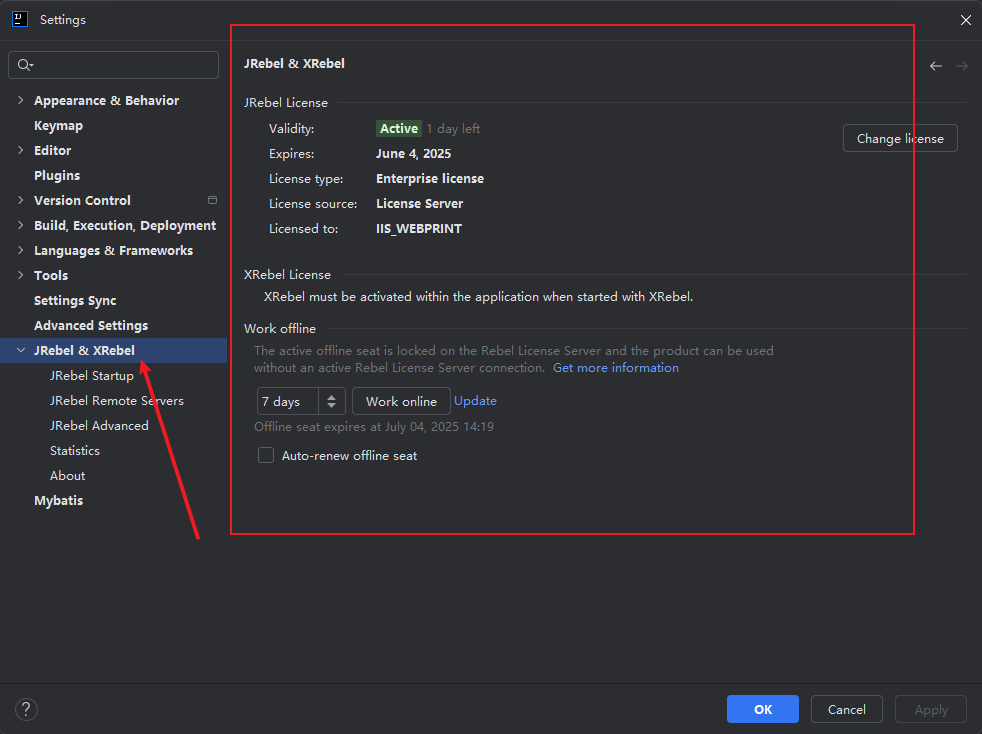Open Settings Sync page

click(75, 301)
